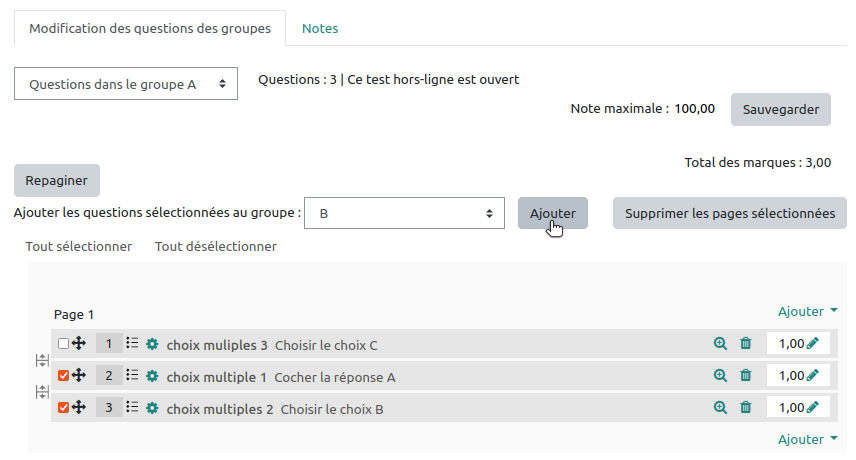856x460 pixels.
Task: Open settings gear for choix multiple 1
Action: point(152,376)
